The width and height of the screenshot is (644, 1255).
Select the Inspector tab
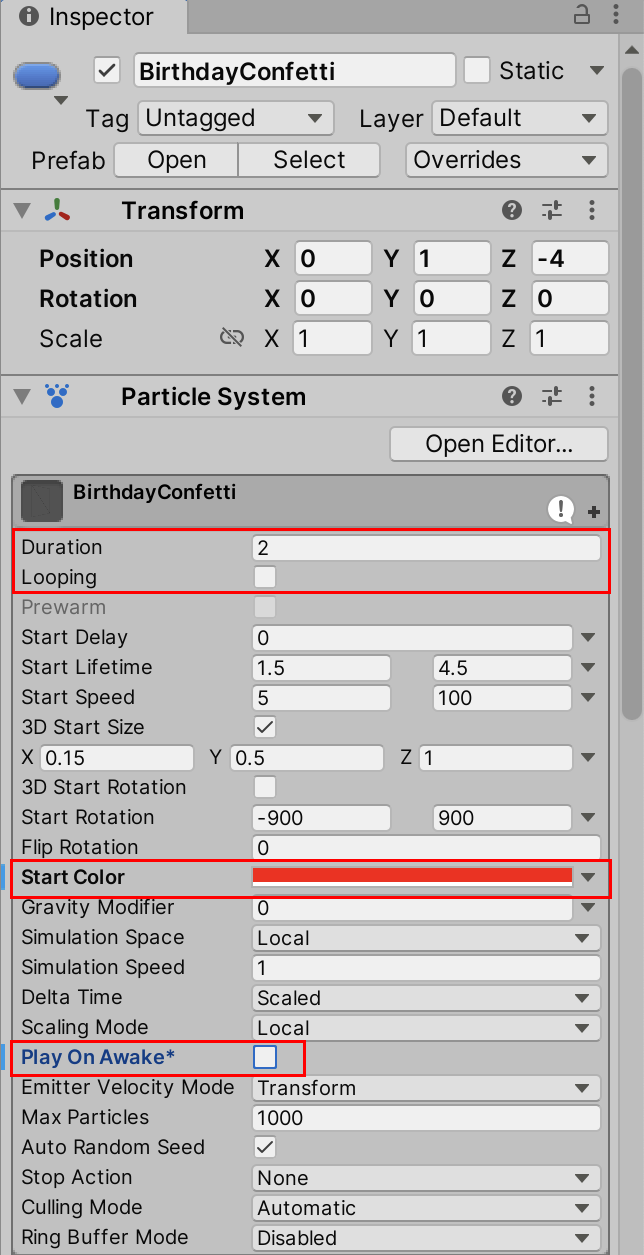(x=88, y=17)
